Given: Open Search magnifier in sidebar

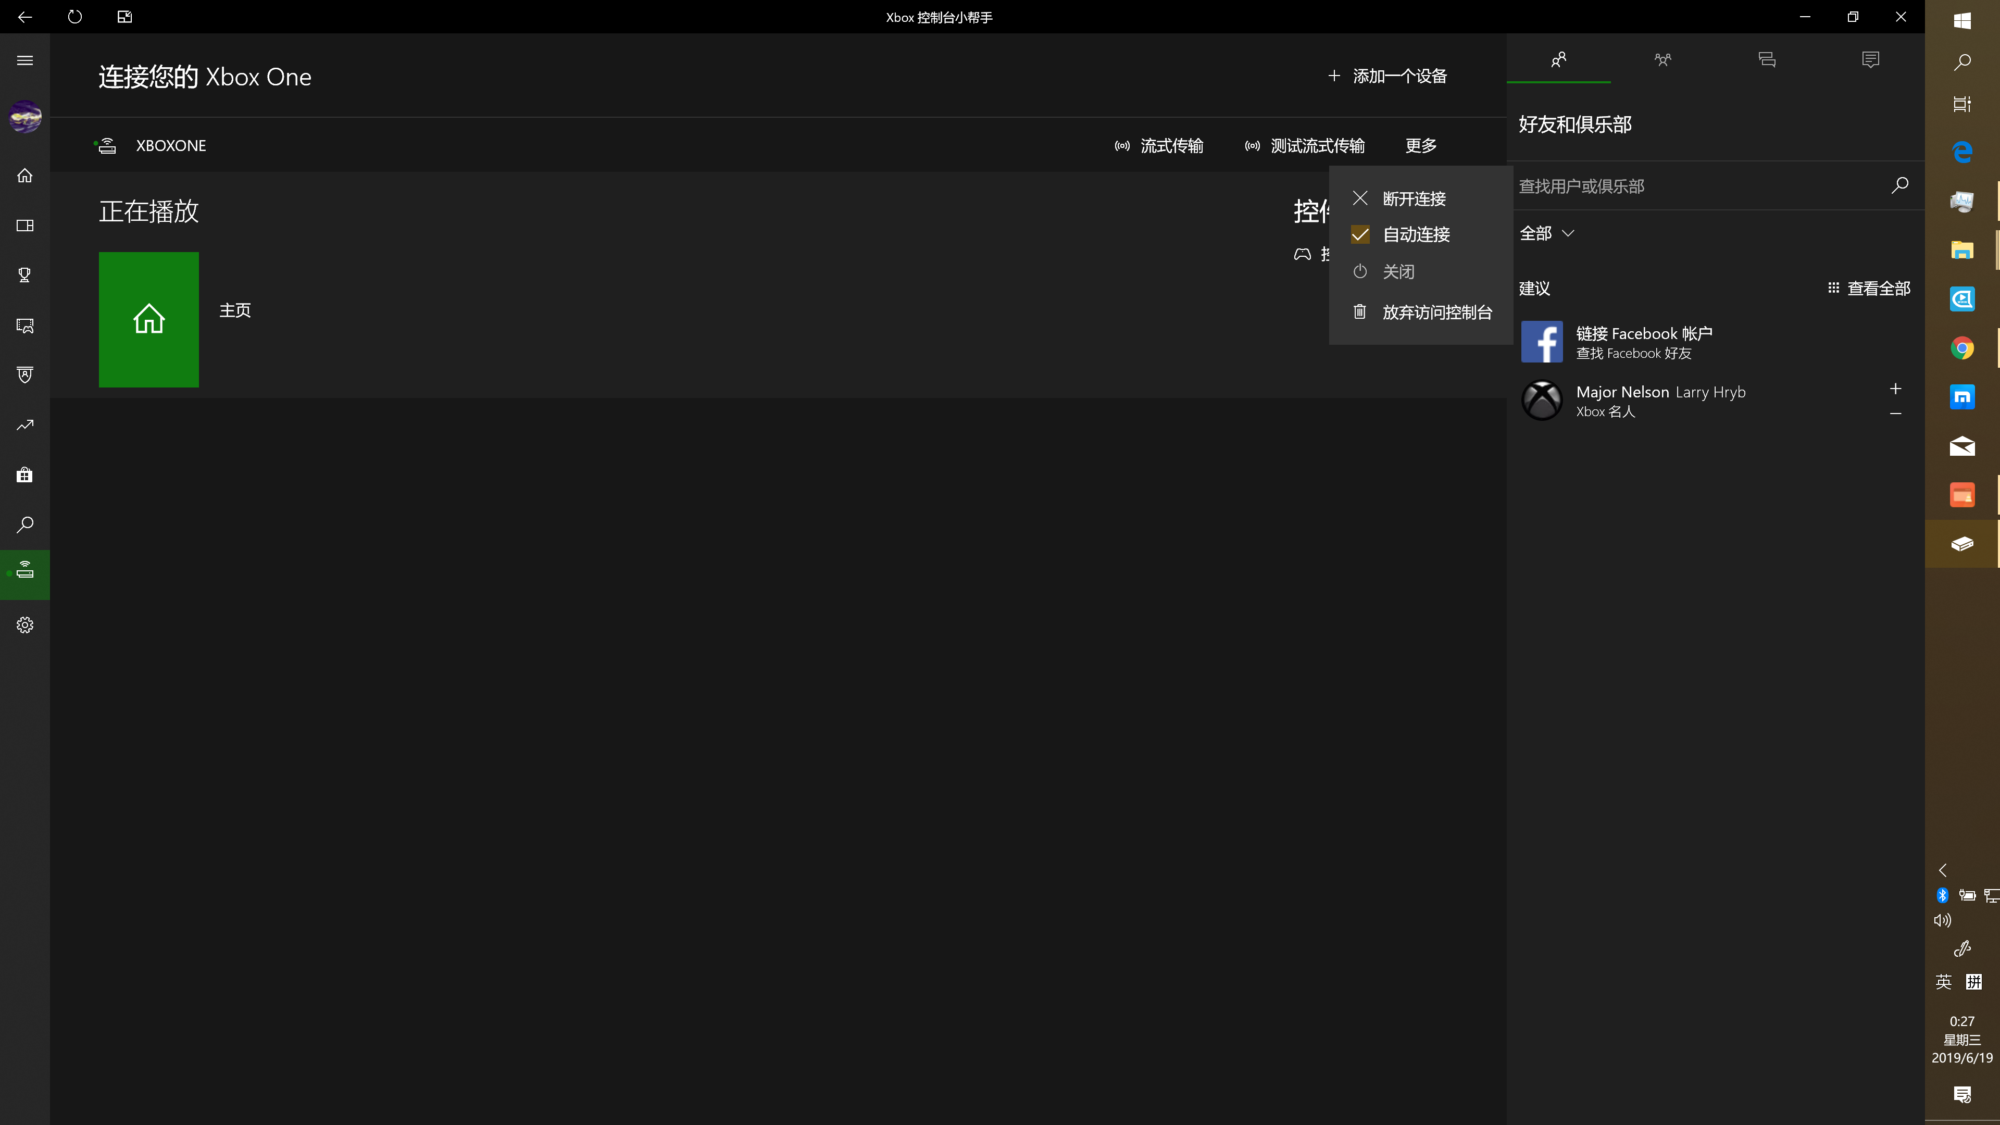Looking at the screenshot, I should tap(25, 525).
